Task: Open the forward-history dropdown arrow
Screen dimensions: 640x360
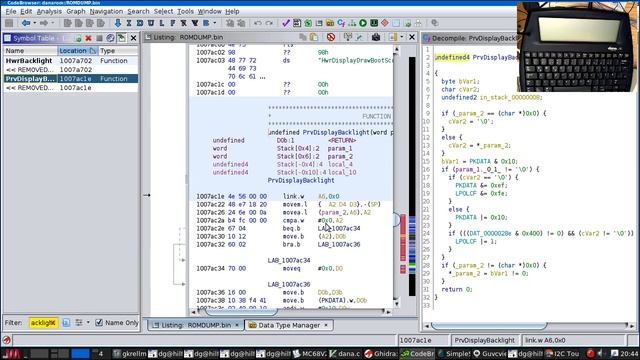Action: [x=52, y=23]
